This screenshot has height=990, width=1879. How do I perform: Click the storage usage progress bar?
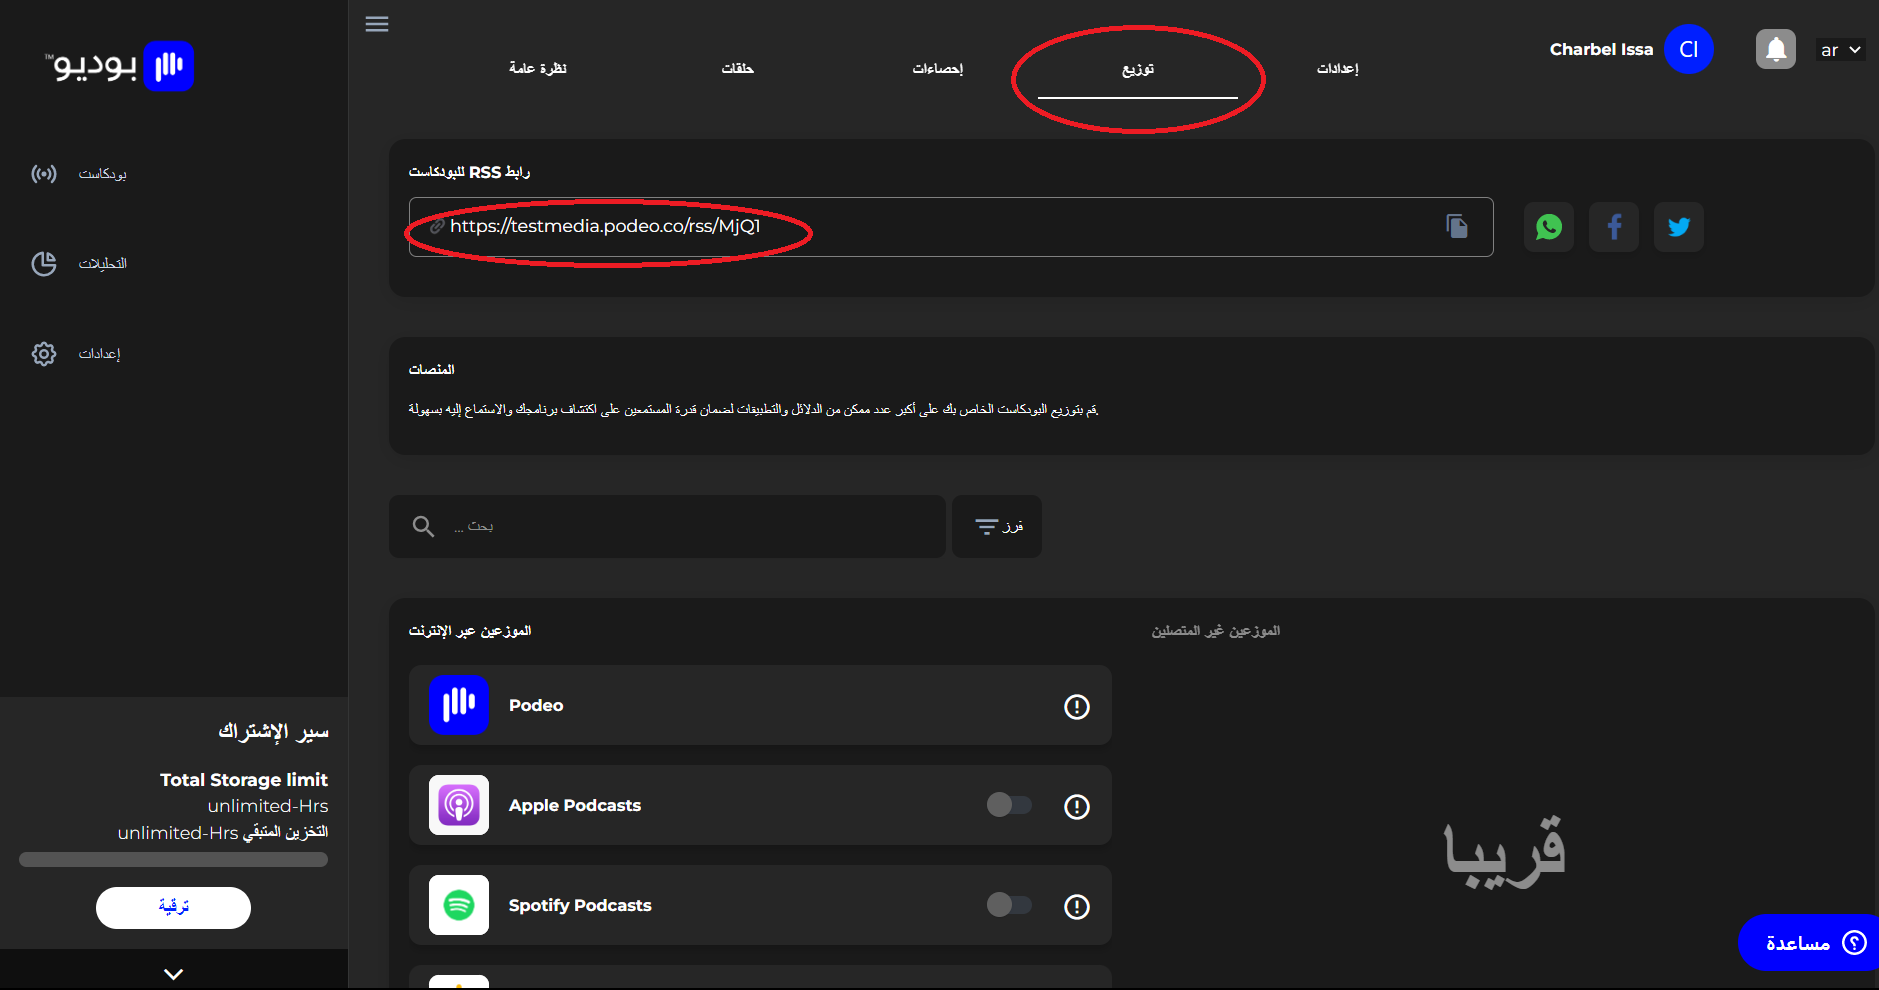173,860
